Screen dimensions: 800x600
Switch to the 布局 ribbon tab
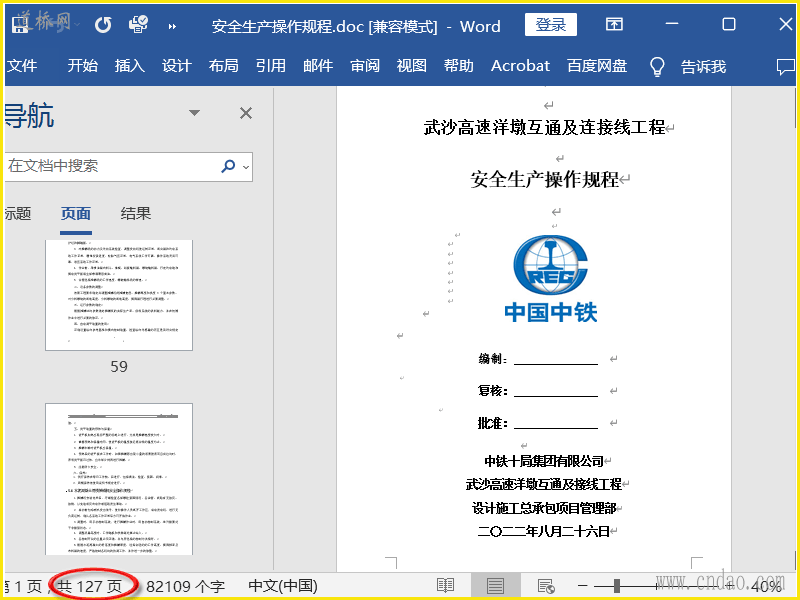click(223, 66)
